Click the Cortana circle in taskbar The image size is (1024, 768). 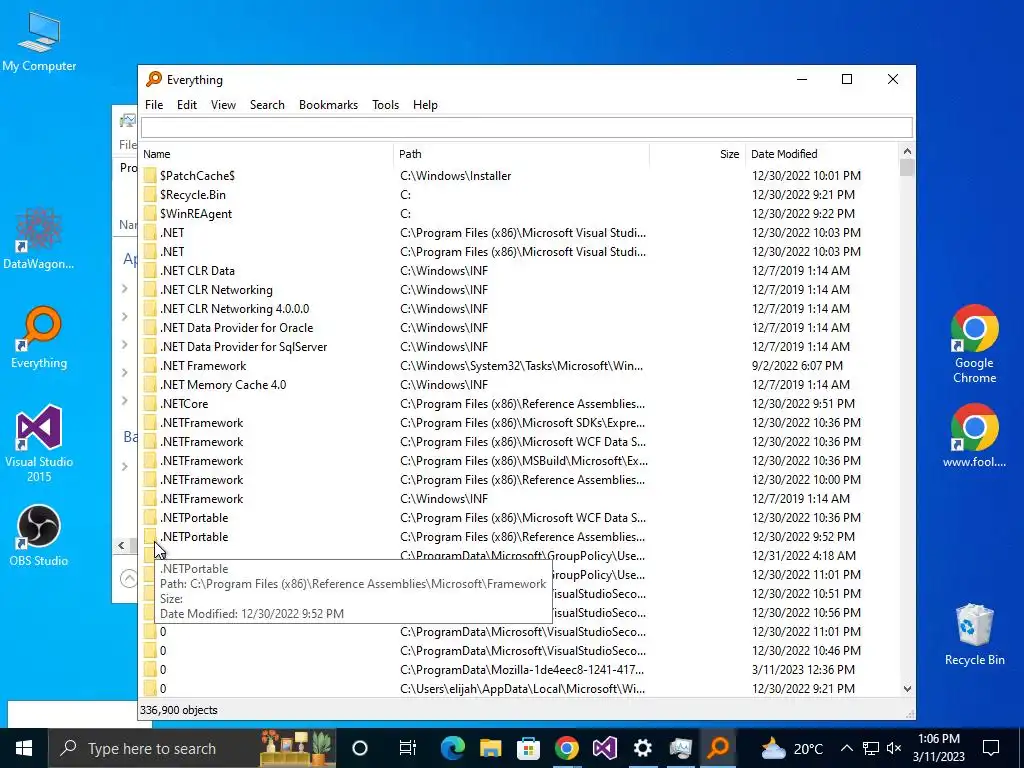pos(360,748)
